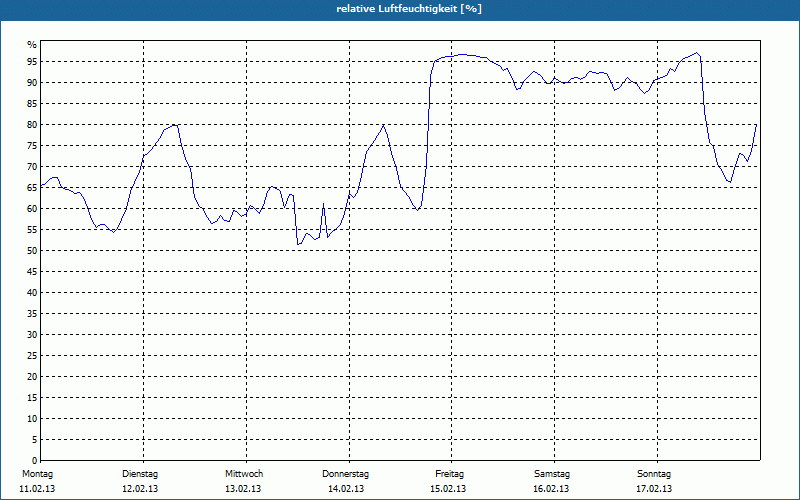Select the '70' y-axis label
This screenshot has width=800, height=500.
click(32, 167)
